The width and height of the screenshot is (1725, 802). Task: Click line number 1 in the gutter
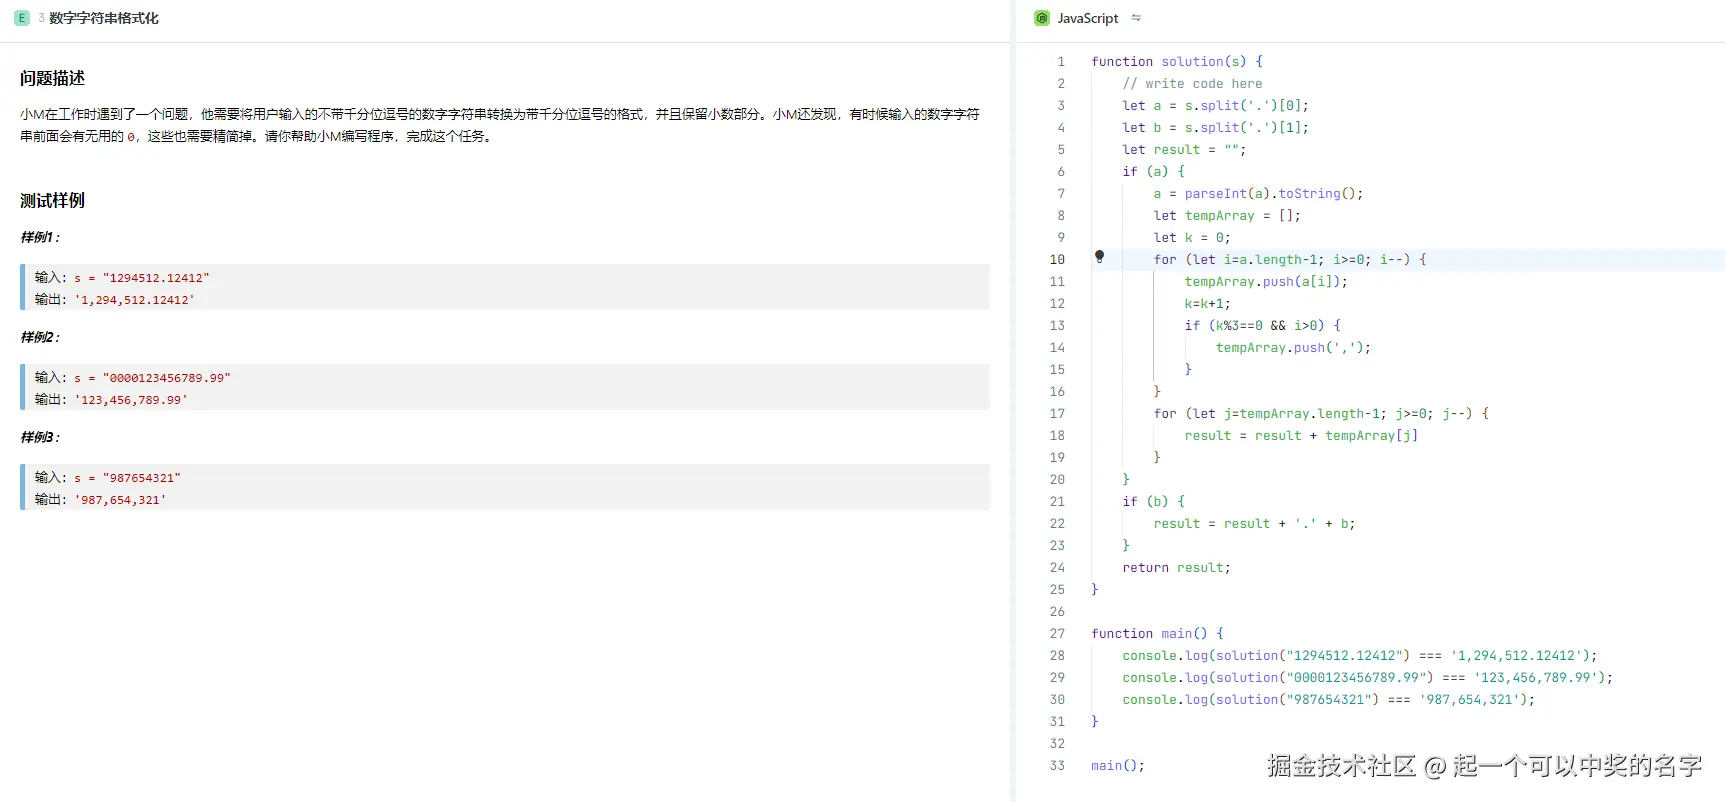point(1061,61)
